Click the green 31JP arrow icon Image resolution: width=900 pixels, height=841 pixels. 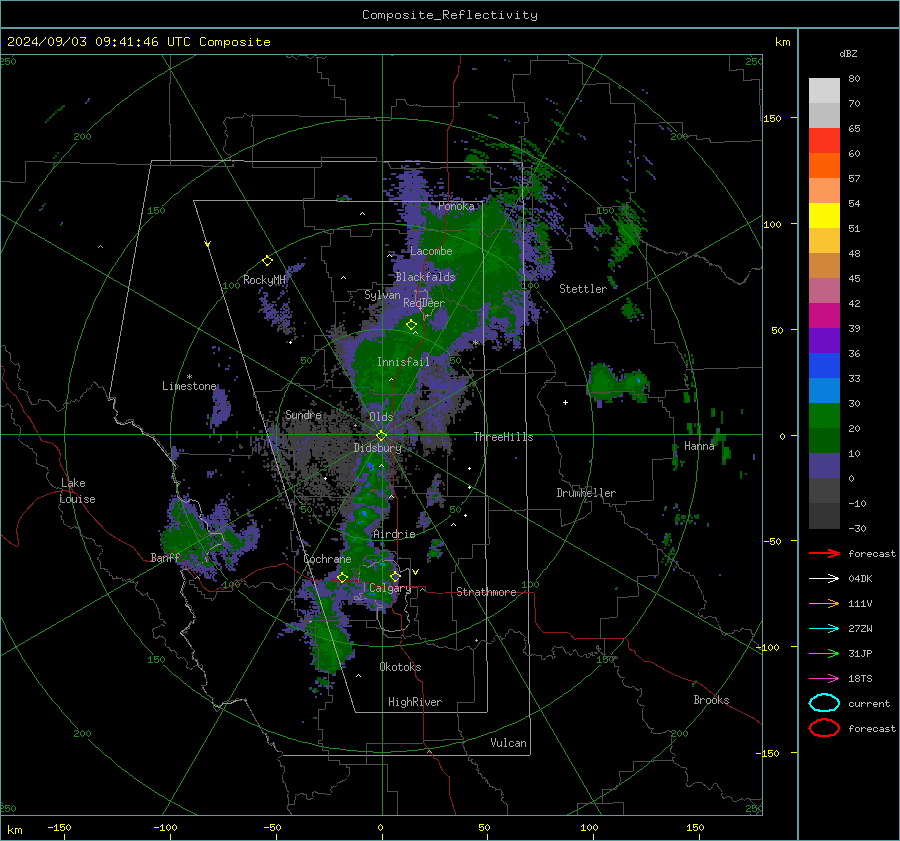click(x=824, y=653)
